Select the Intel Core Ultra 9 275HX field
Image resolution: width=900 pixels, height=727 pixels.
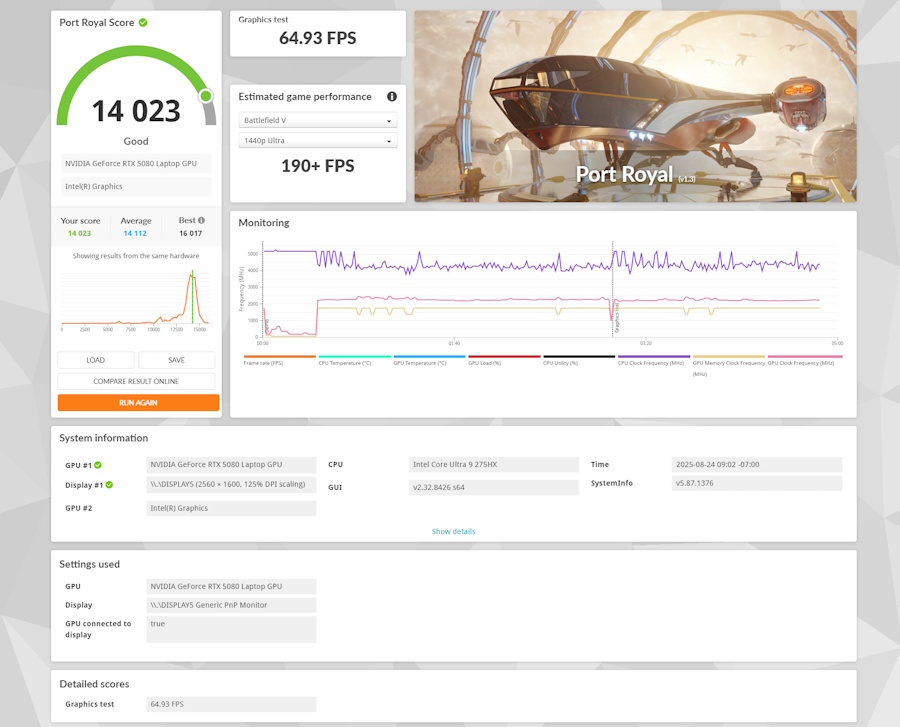tap(494, 464)
